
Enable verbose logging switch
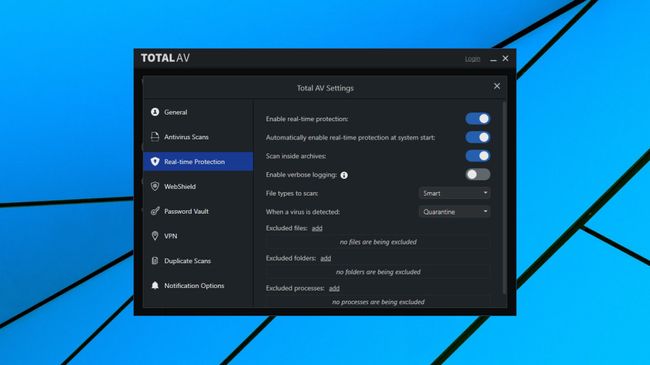(x=478, y=175)
